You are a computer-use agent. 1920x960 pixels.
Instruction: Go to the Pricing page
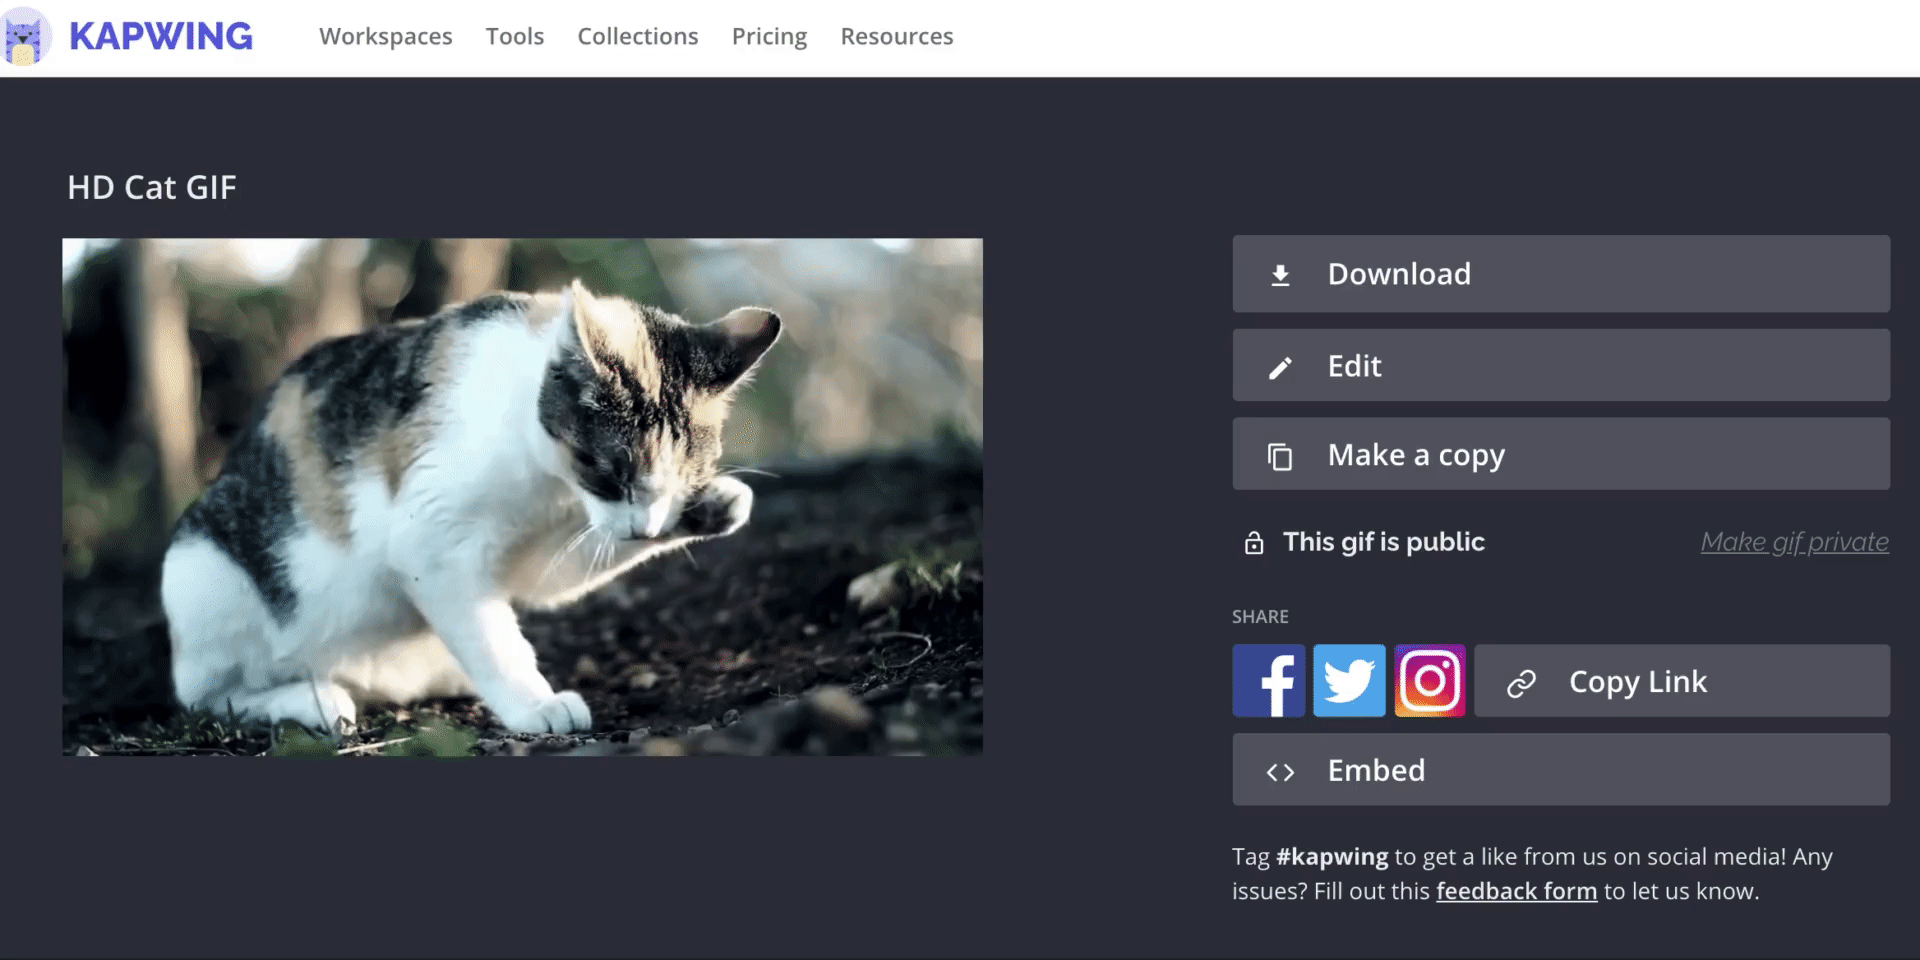pyautogui.click(x=769, y=37)
